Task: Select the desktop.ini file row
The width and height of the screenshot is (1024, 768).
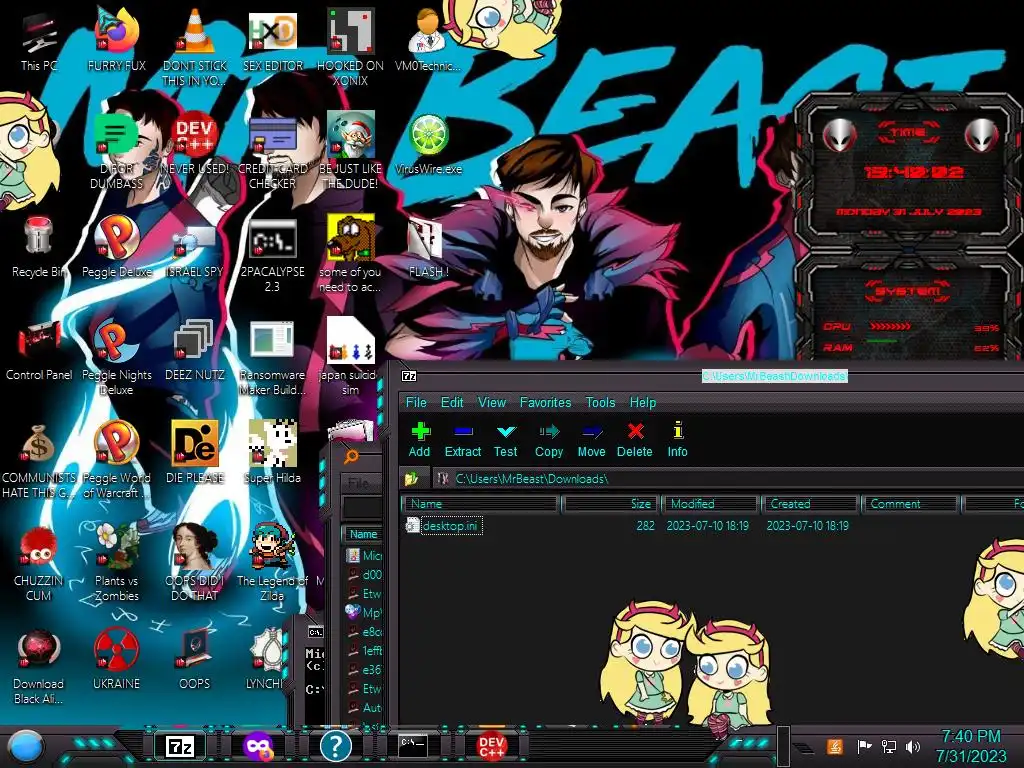Action: pyautogui.click(x=712, y=526)
